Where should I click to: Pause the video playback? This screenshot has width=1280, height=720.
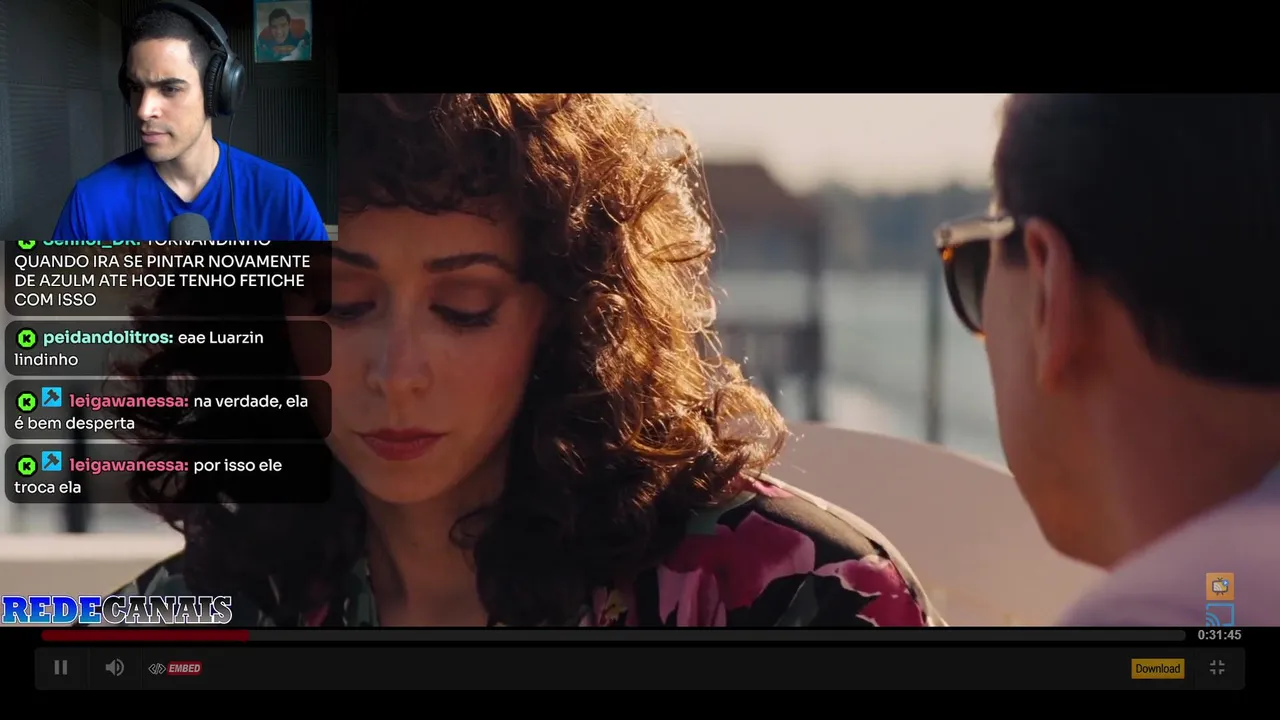click(61, 667)
